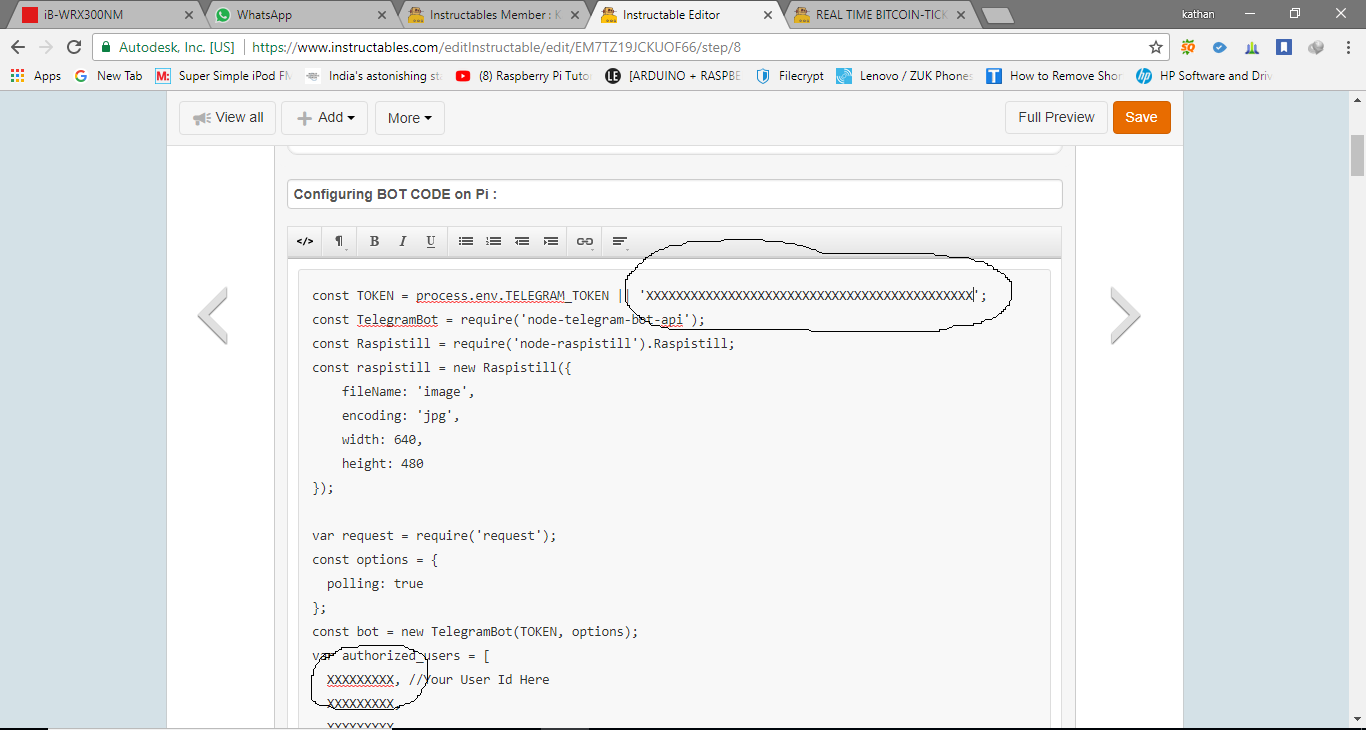
Task: Click the blue checkmark extension icon
Action: [x=1220, y=47]
